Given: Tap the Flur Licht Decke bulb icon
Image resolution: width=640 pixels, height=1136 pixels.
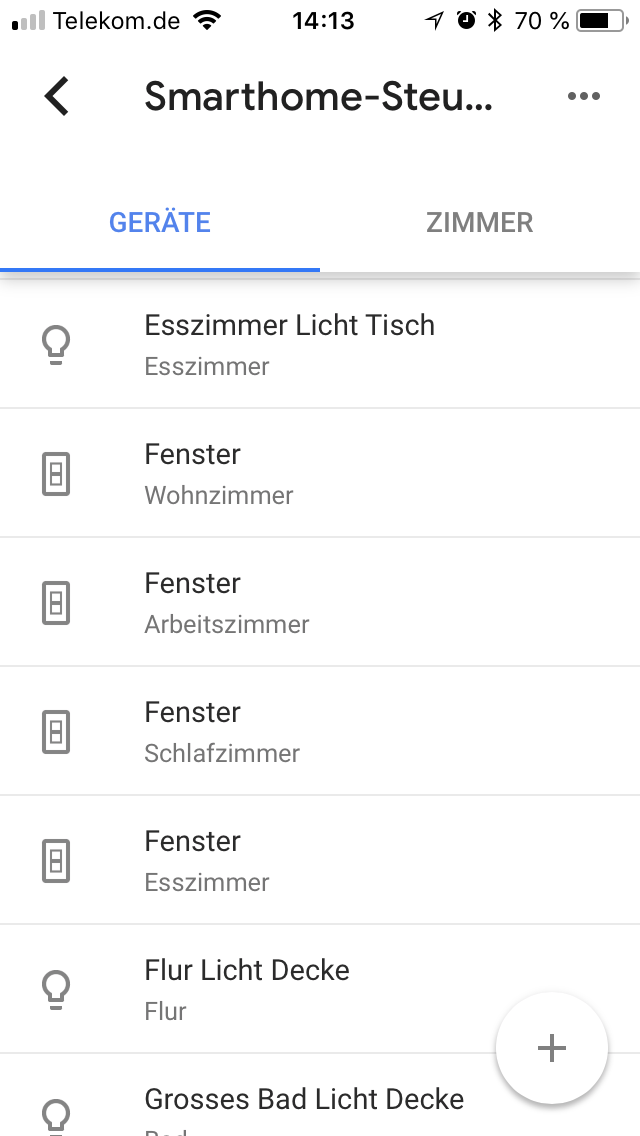Looking at the screenshot, I should coord(56,990).
